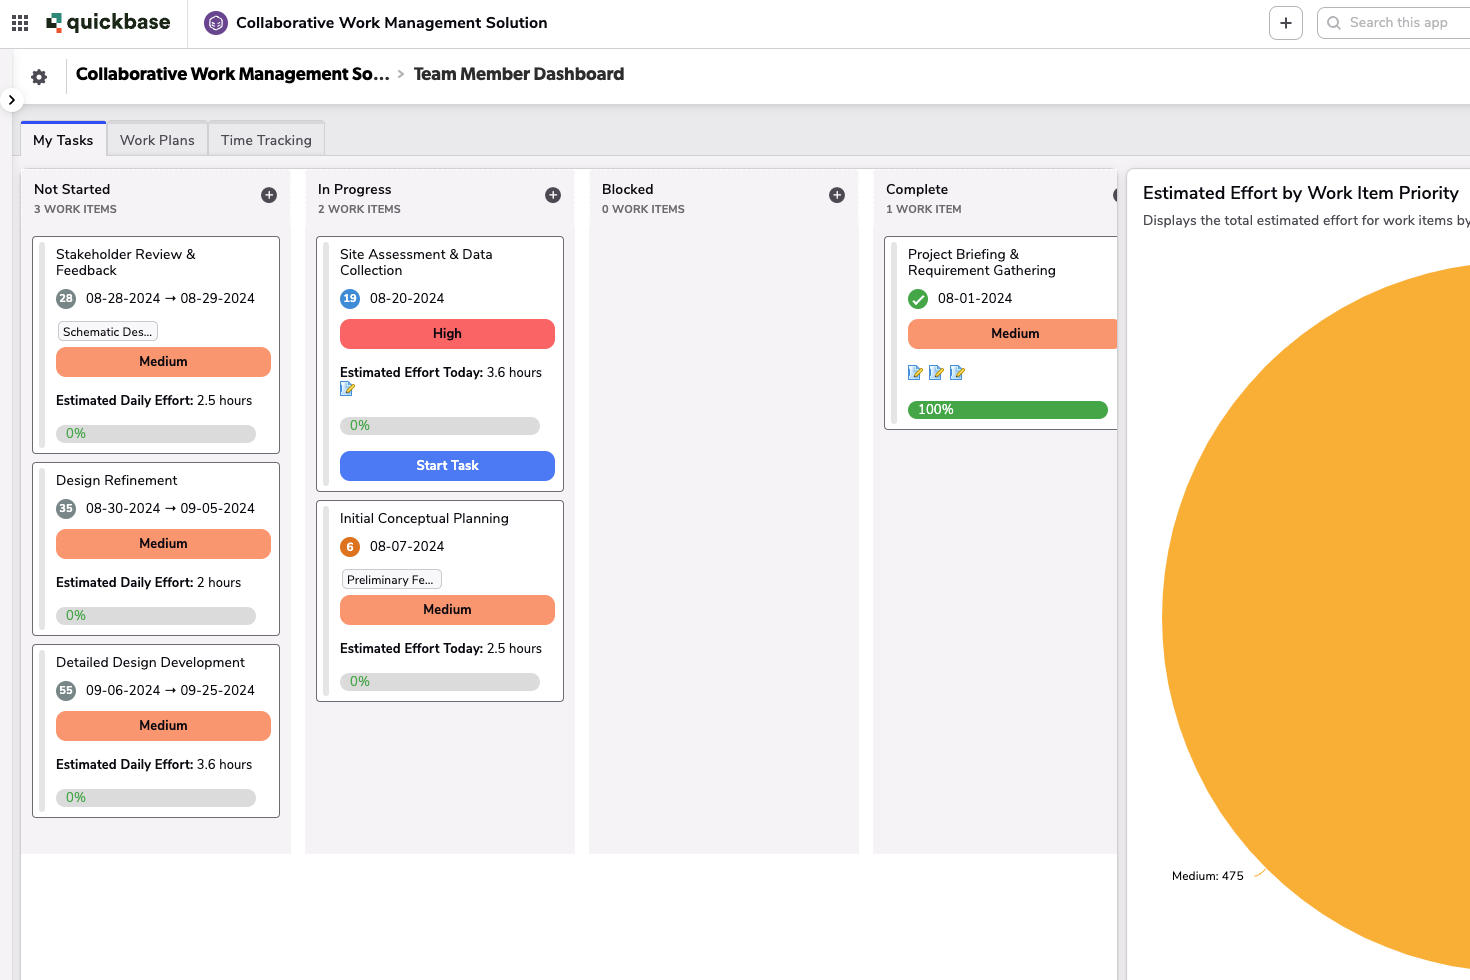Click the High priority label on Site Assessment

(x=447, y=334)
